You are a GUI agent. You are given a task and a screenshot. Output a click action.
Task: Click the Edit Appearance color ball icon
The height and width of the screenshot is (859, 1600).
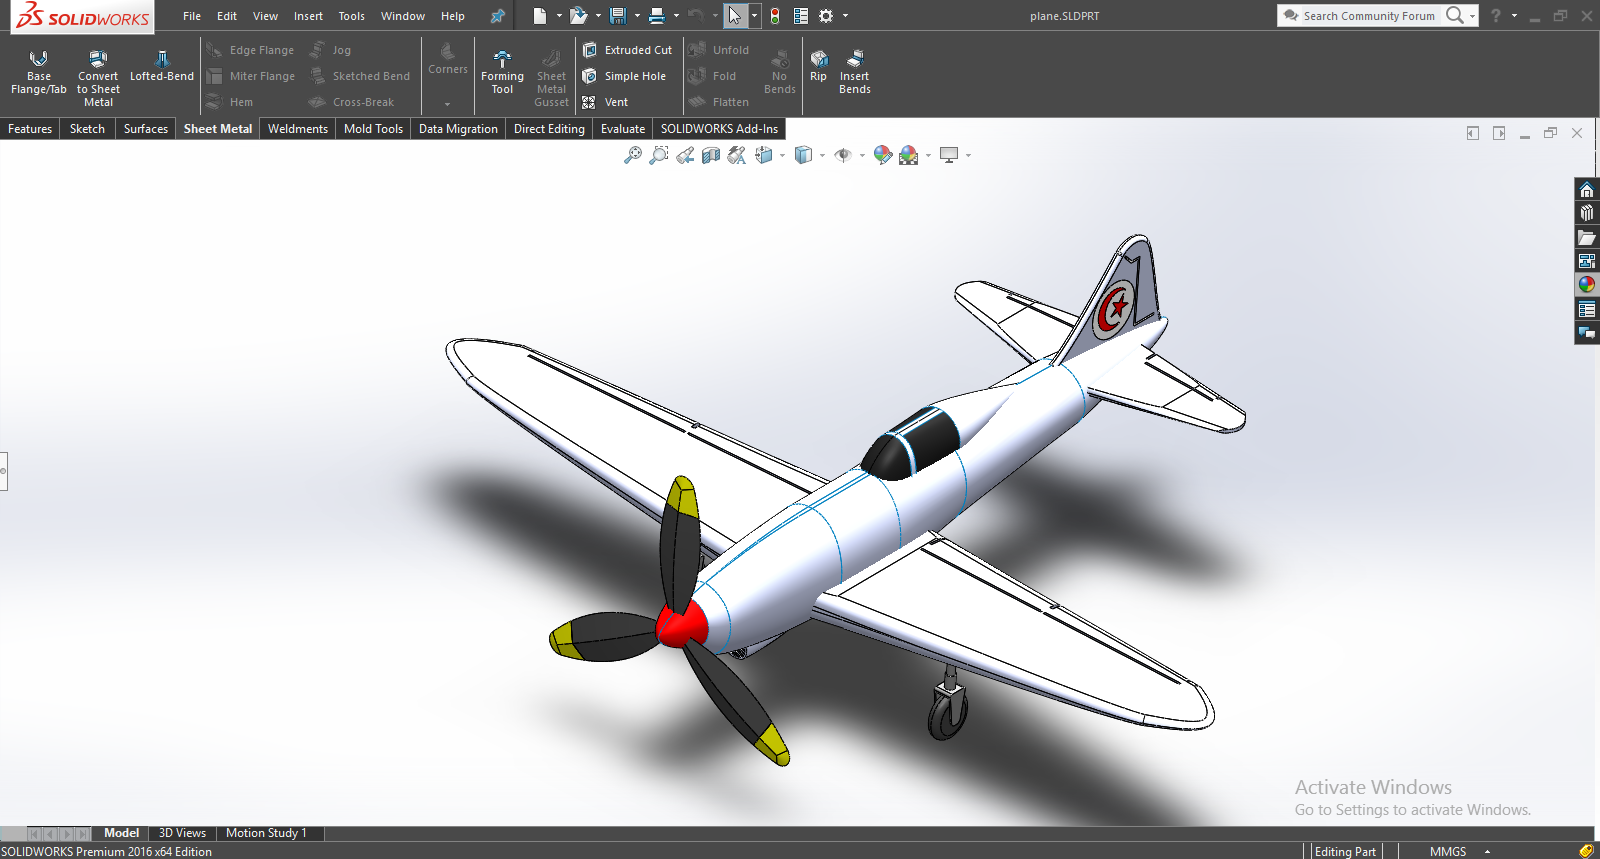pyautogui.click(x=882, y=155)
